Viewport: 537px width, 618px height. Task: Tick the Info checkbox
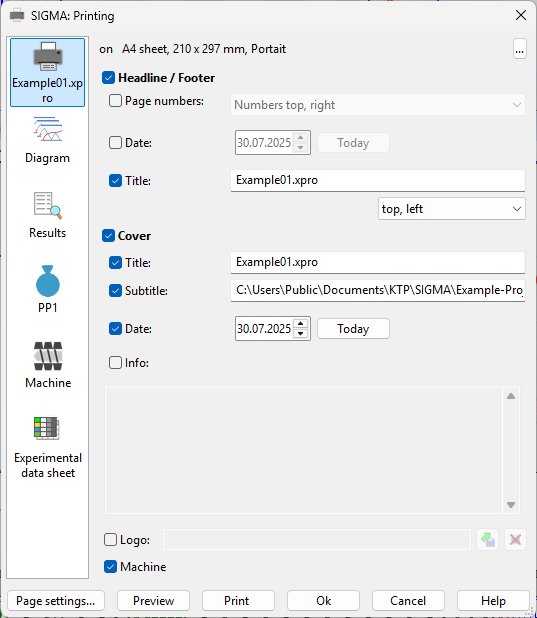pos(115,362)
